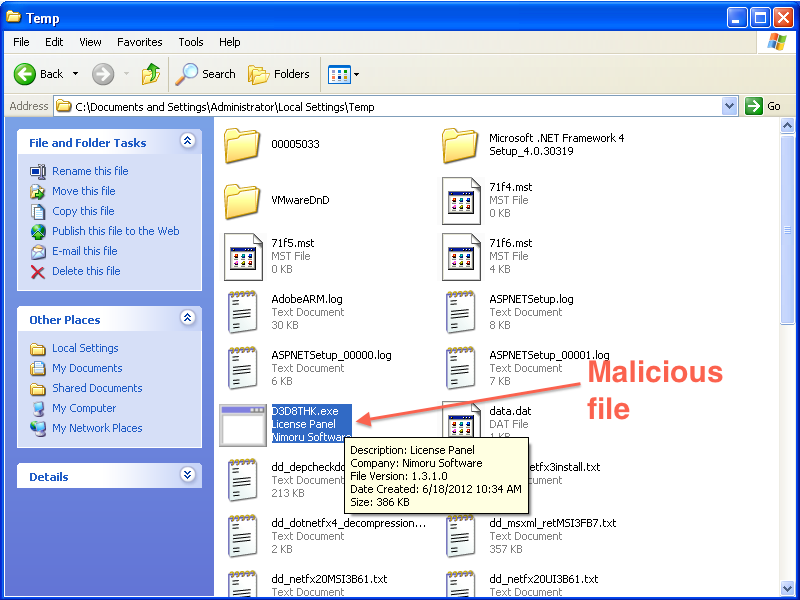Select the 71f4.mst file icon
Screen dimensions: 800x600
click(461, 200)
